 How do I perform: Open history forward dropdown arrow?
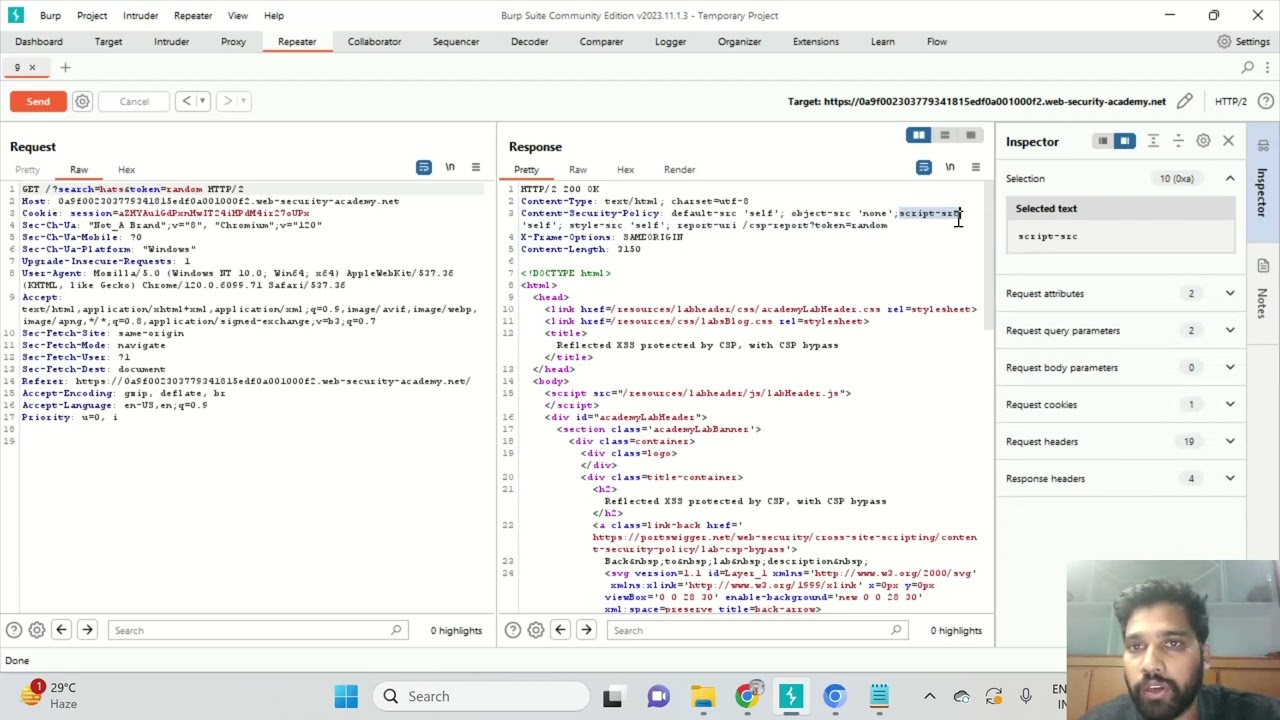point(243,101)
